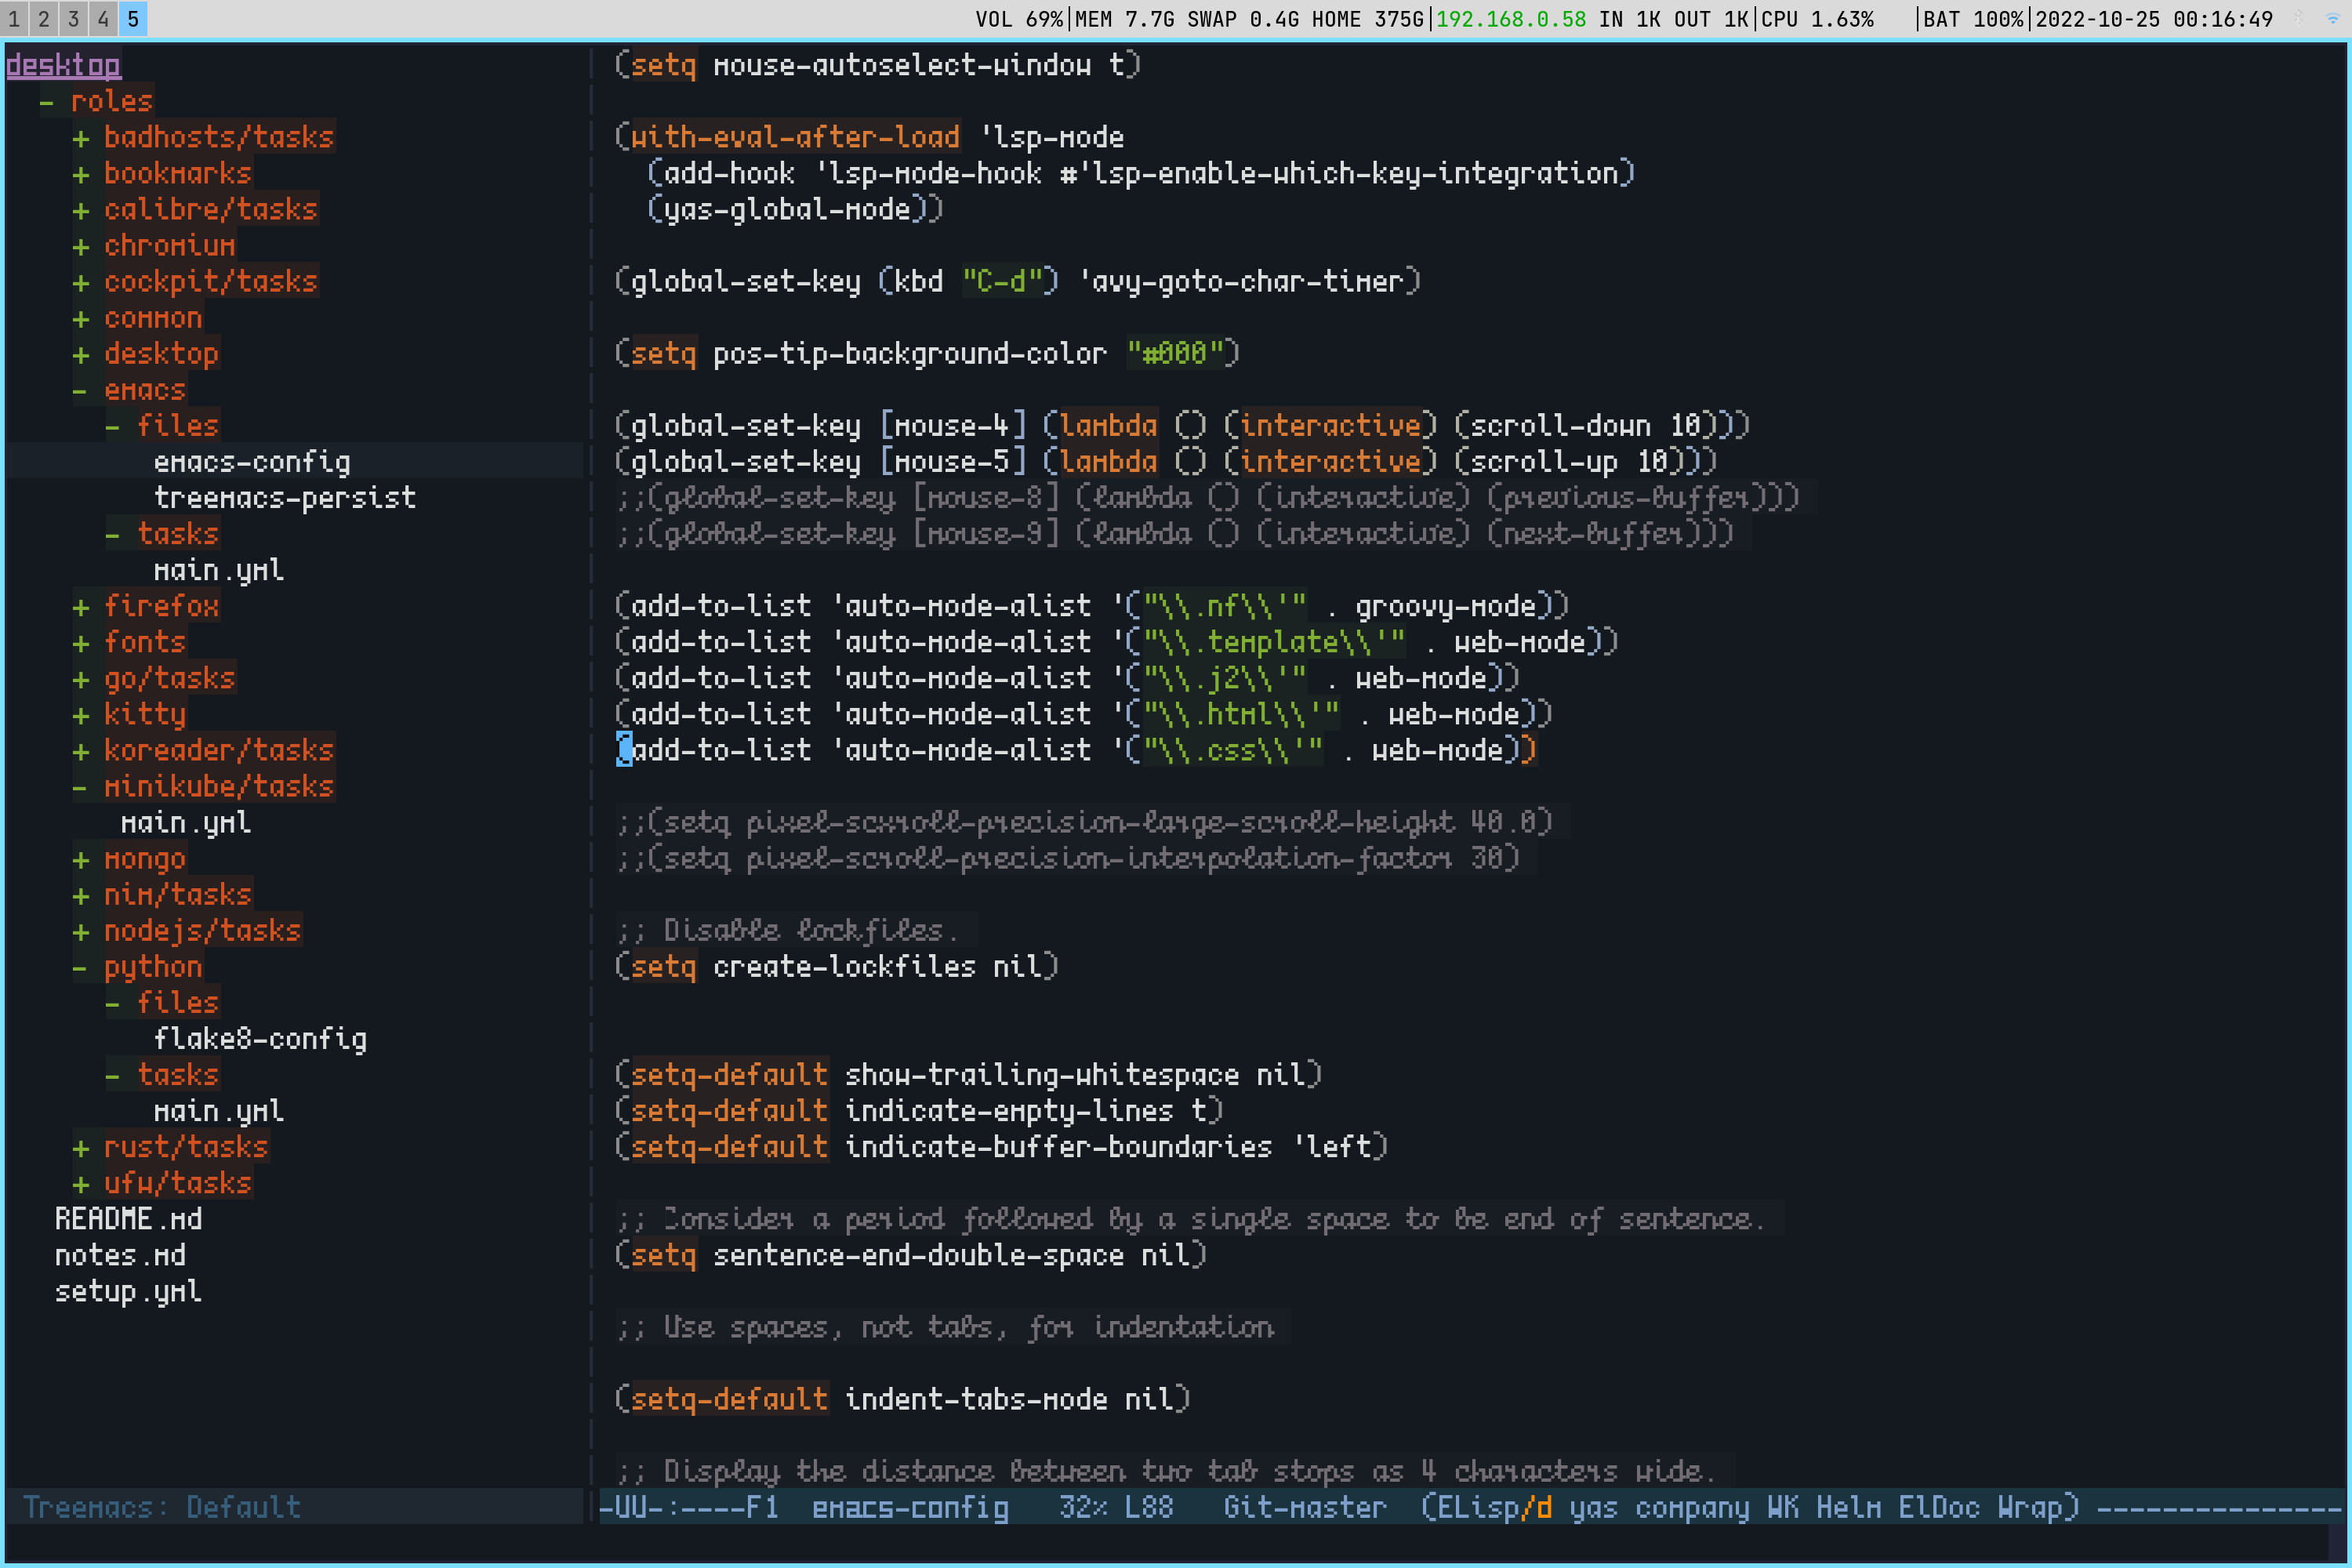Screen dimensions: 2352x1568
Task: Expand the badhosts/tasks folder plus sign
Action: 81,138
